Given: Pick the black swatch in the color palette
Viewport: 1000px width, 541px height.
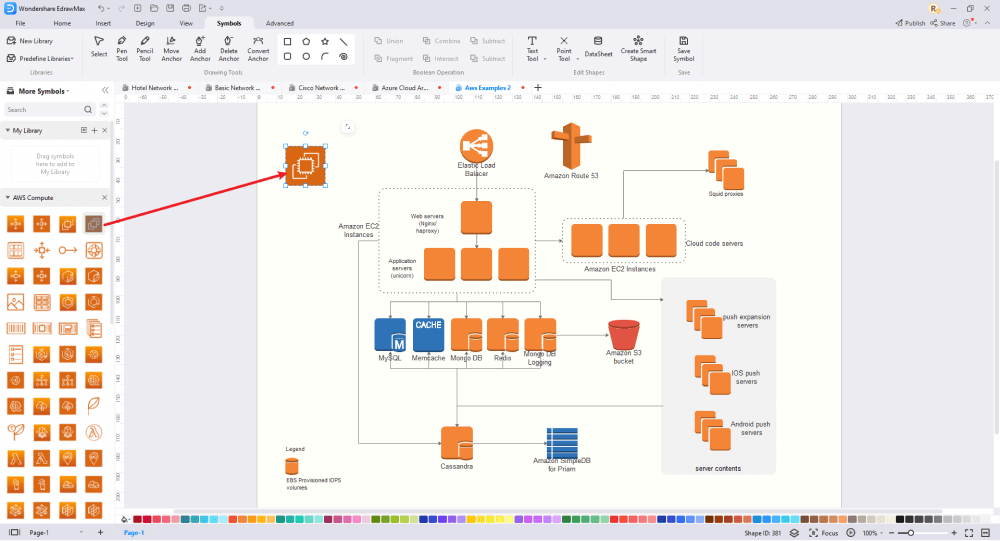Looking at the screenshot, I should click(900, 519).
